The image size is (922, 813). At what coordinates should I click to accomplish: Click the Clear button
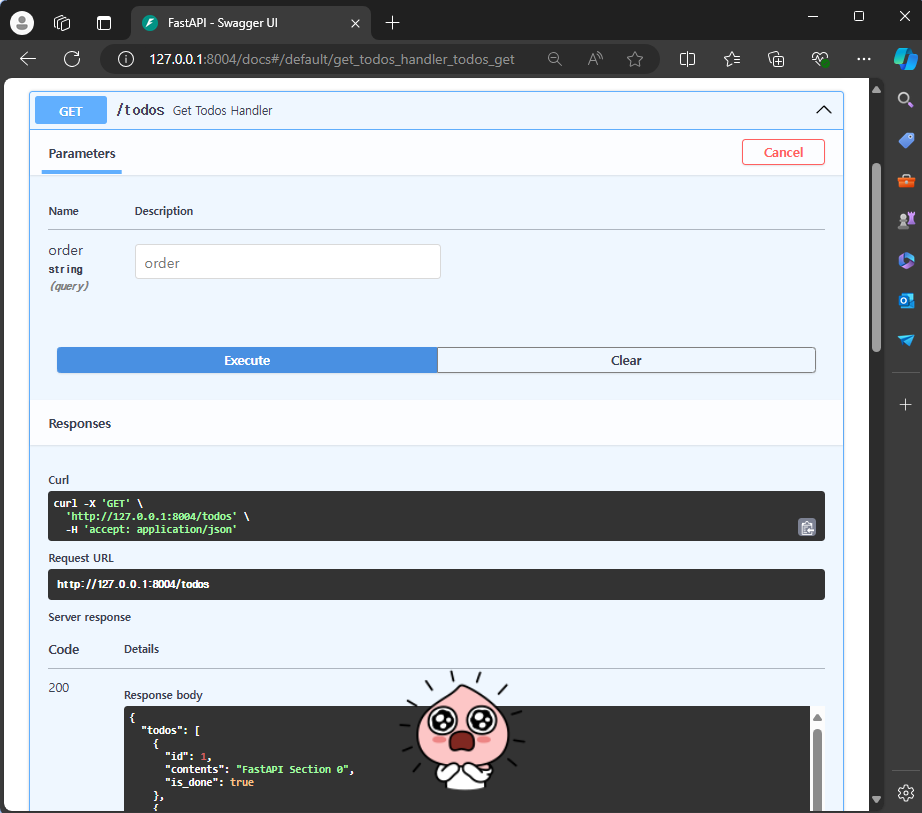(626, 360)
